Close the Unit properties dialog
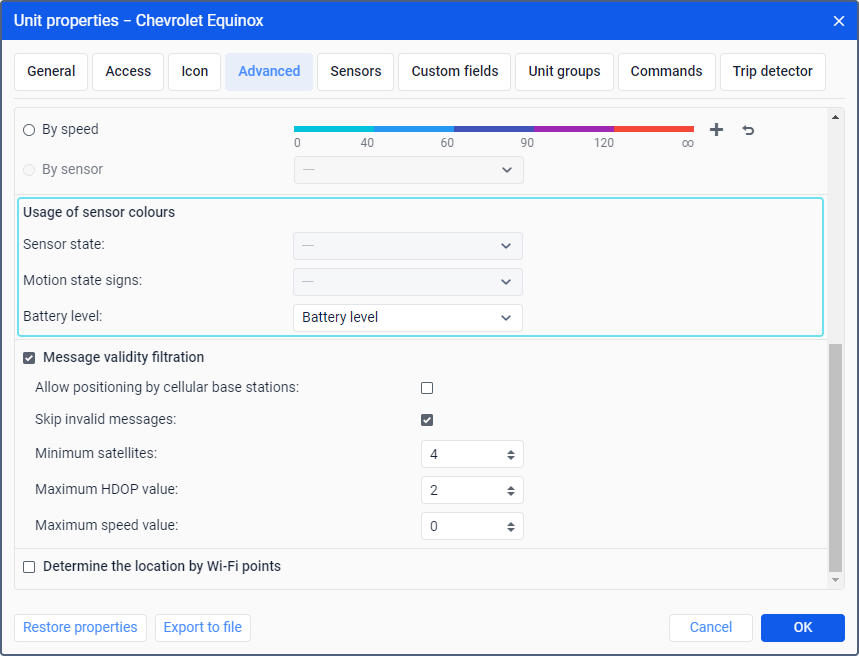Screen dimensions: 859x656 pyautogui.click(x=838, y=21)
